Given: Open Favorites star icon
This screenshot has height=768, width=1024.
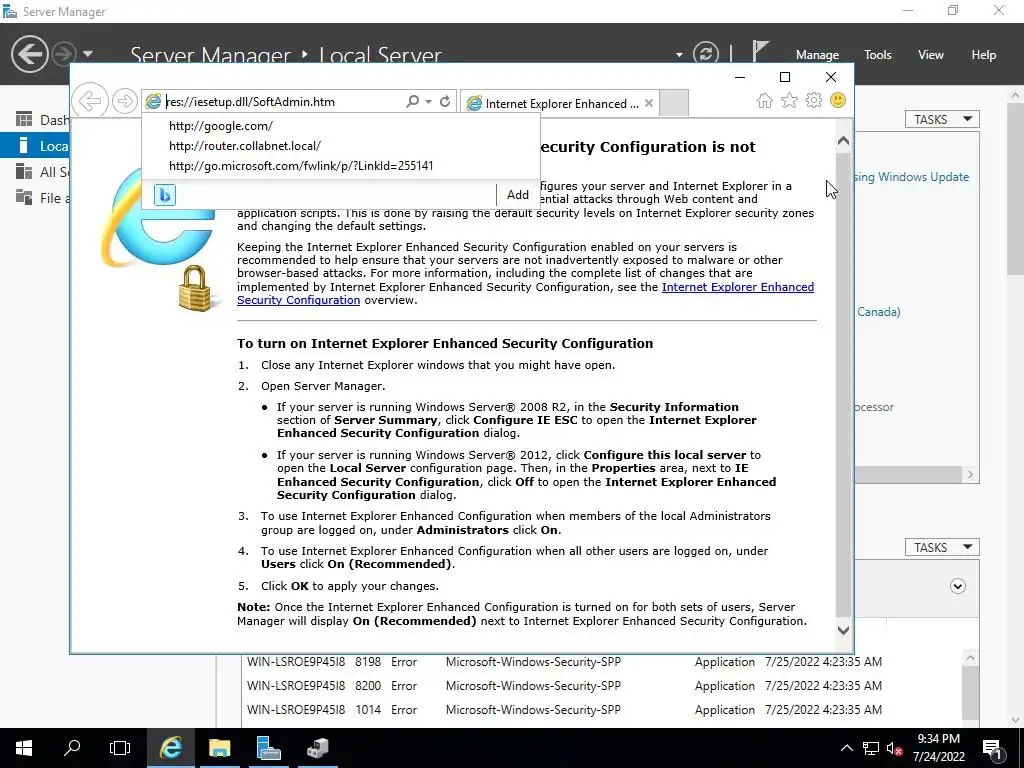Looking at the screenshot, I should (790, 101).
